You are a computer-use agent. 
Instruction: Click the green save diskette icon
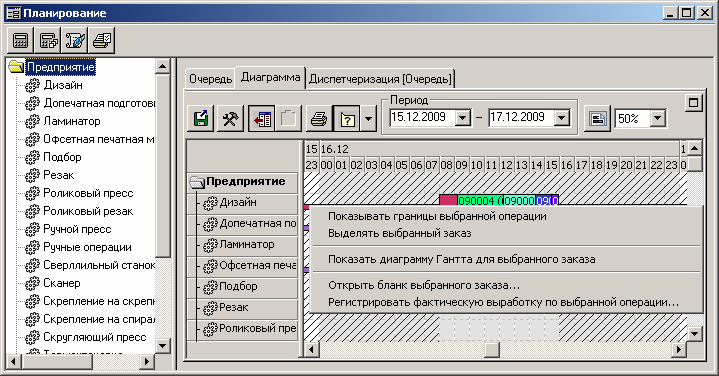coord(201,119)
